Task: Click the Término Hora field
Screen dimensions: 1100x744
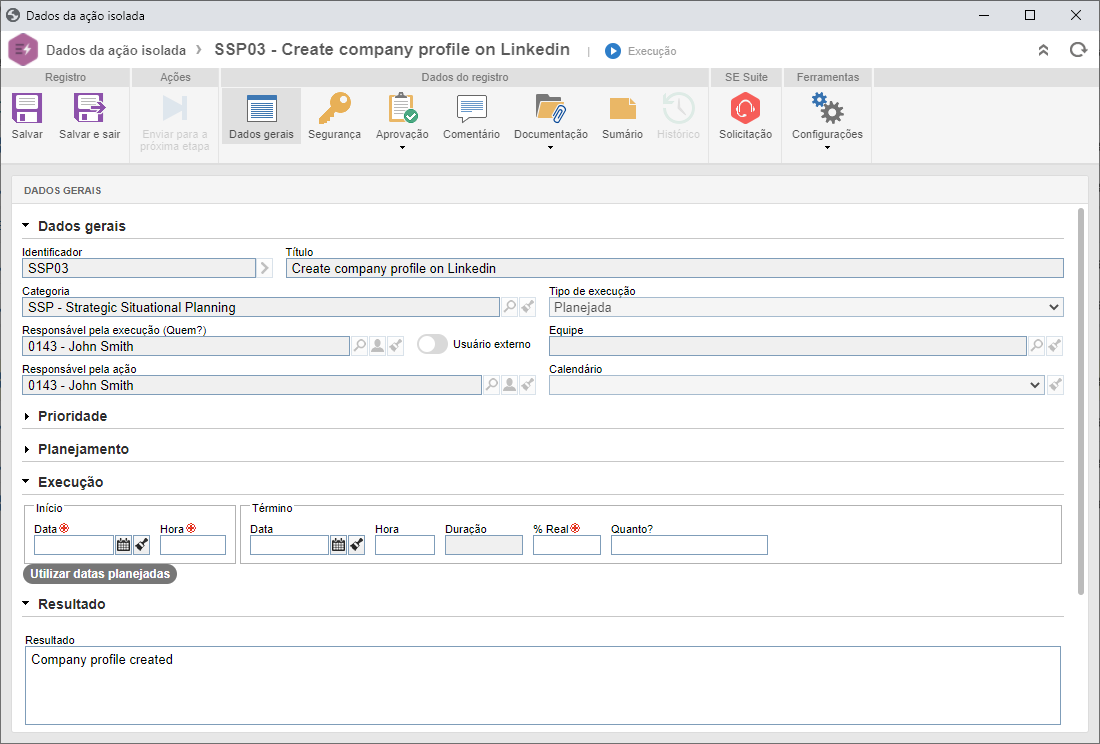Action: (x=405, y=545)
